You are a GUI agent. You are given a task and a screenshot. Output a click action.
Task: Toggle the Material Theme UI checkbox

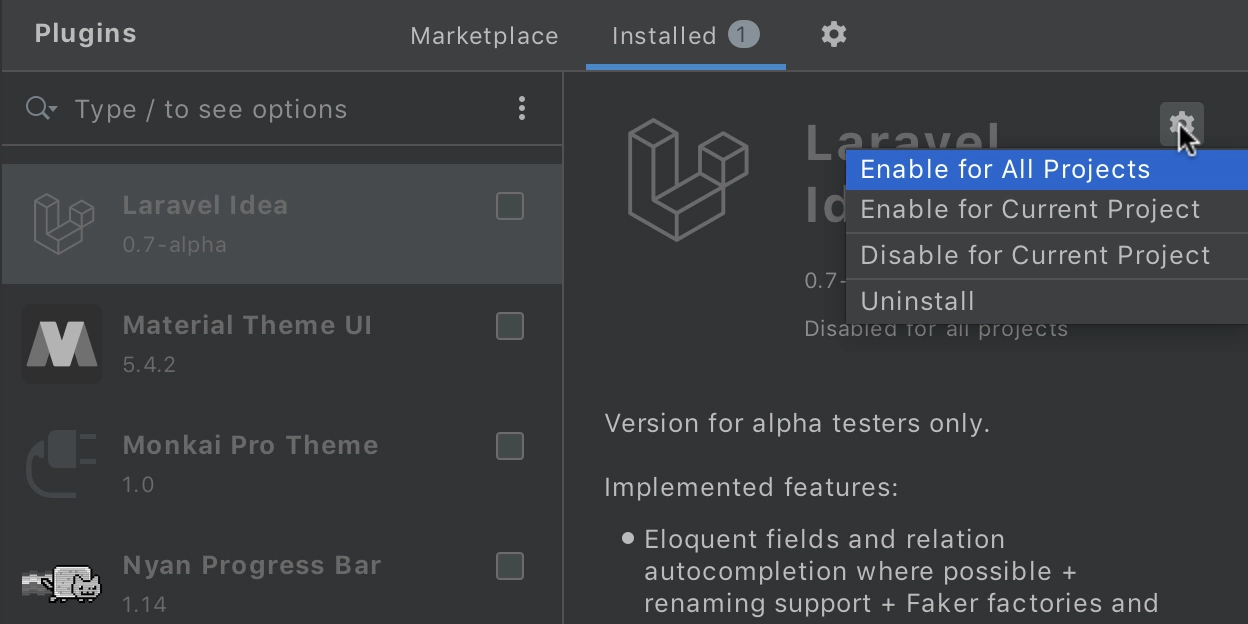tap(510, 326)
